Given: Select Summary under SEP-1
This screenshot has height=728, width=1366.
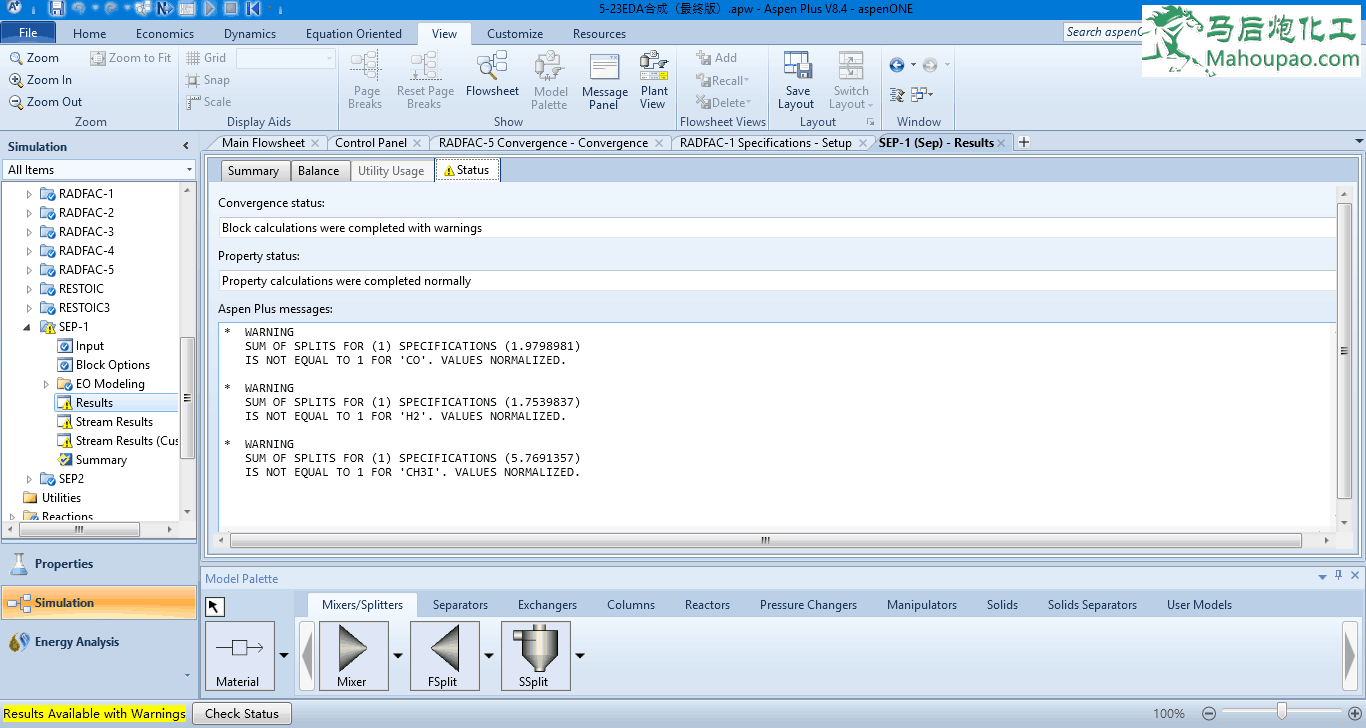Looking at the screenshot, I should tap(101, 460).
